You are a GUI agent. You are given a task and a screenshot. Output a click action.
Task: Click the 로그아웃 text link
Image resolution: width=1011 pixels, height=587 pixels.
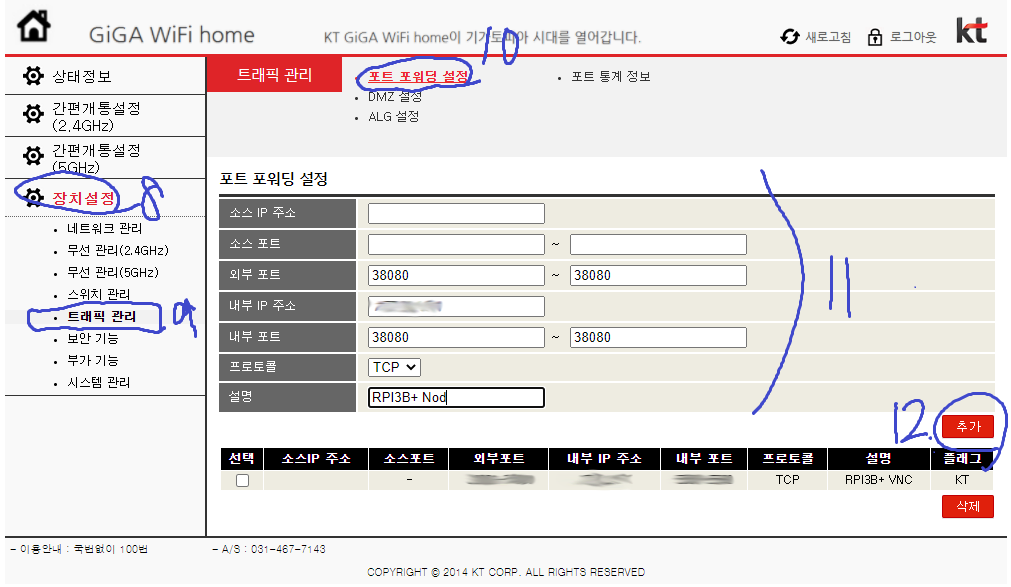tap(913, 37)
